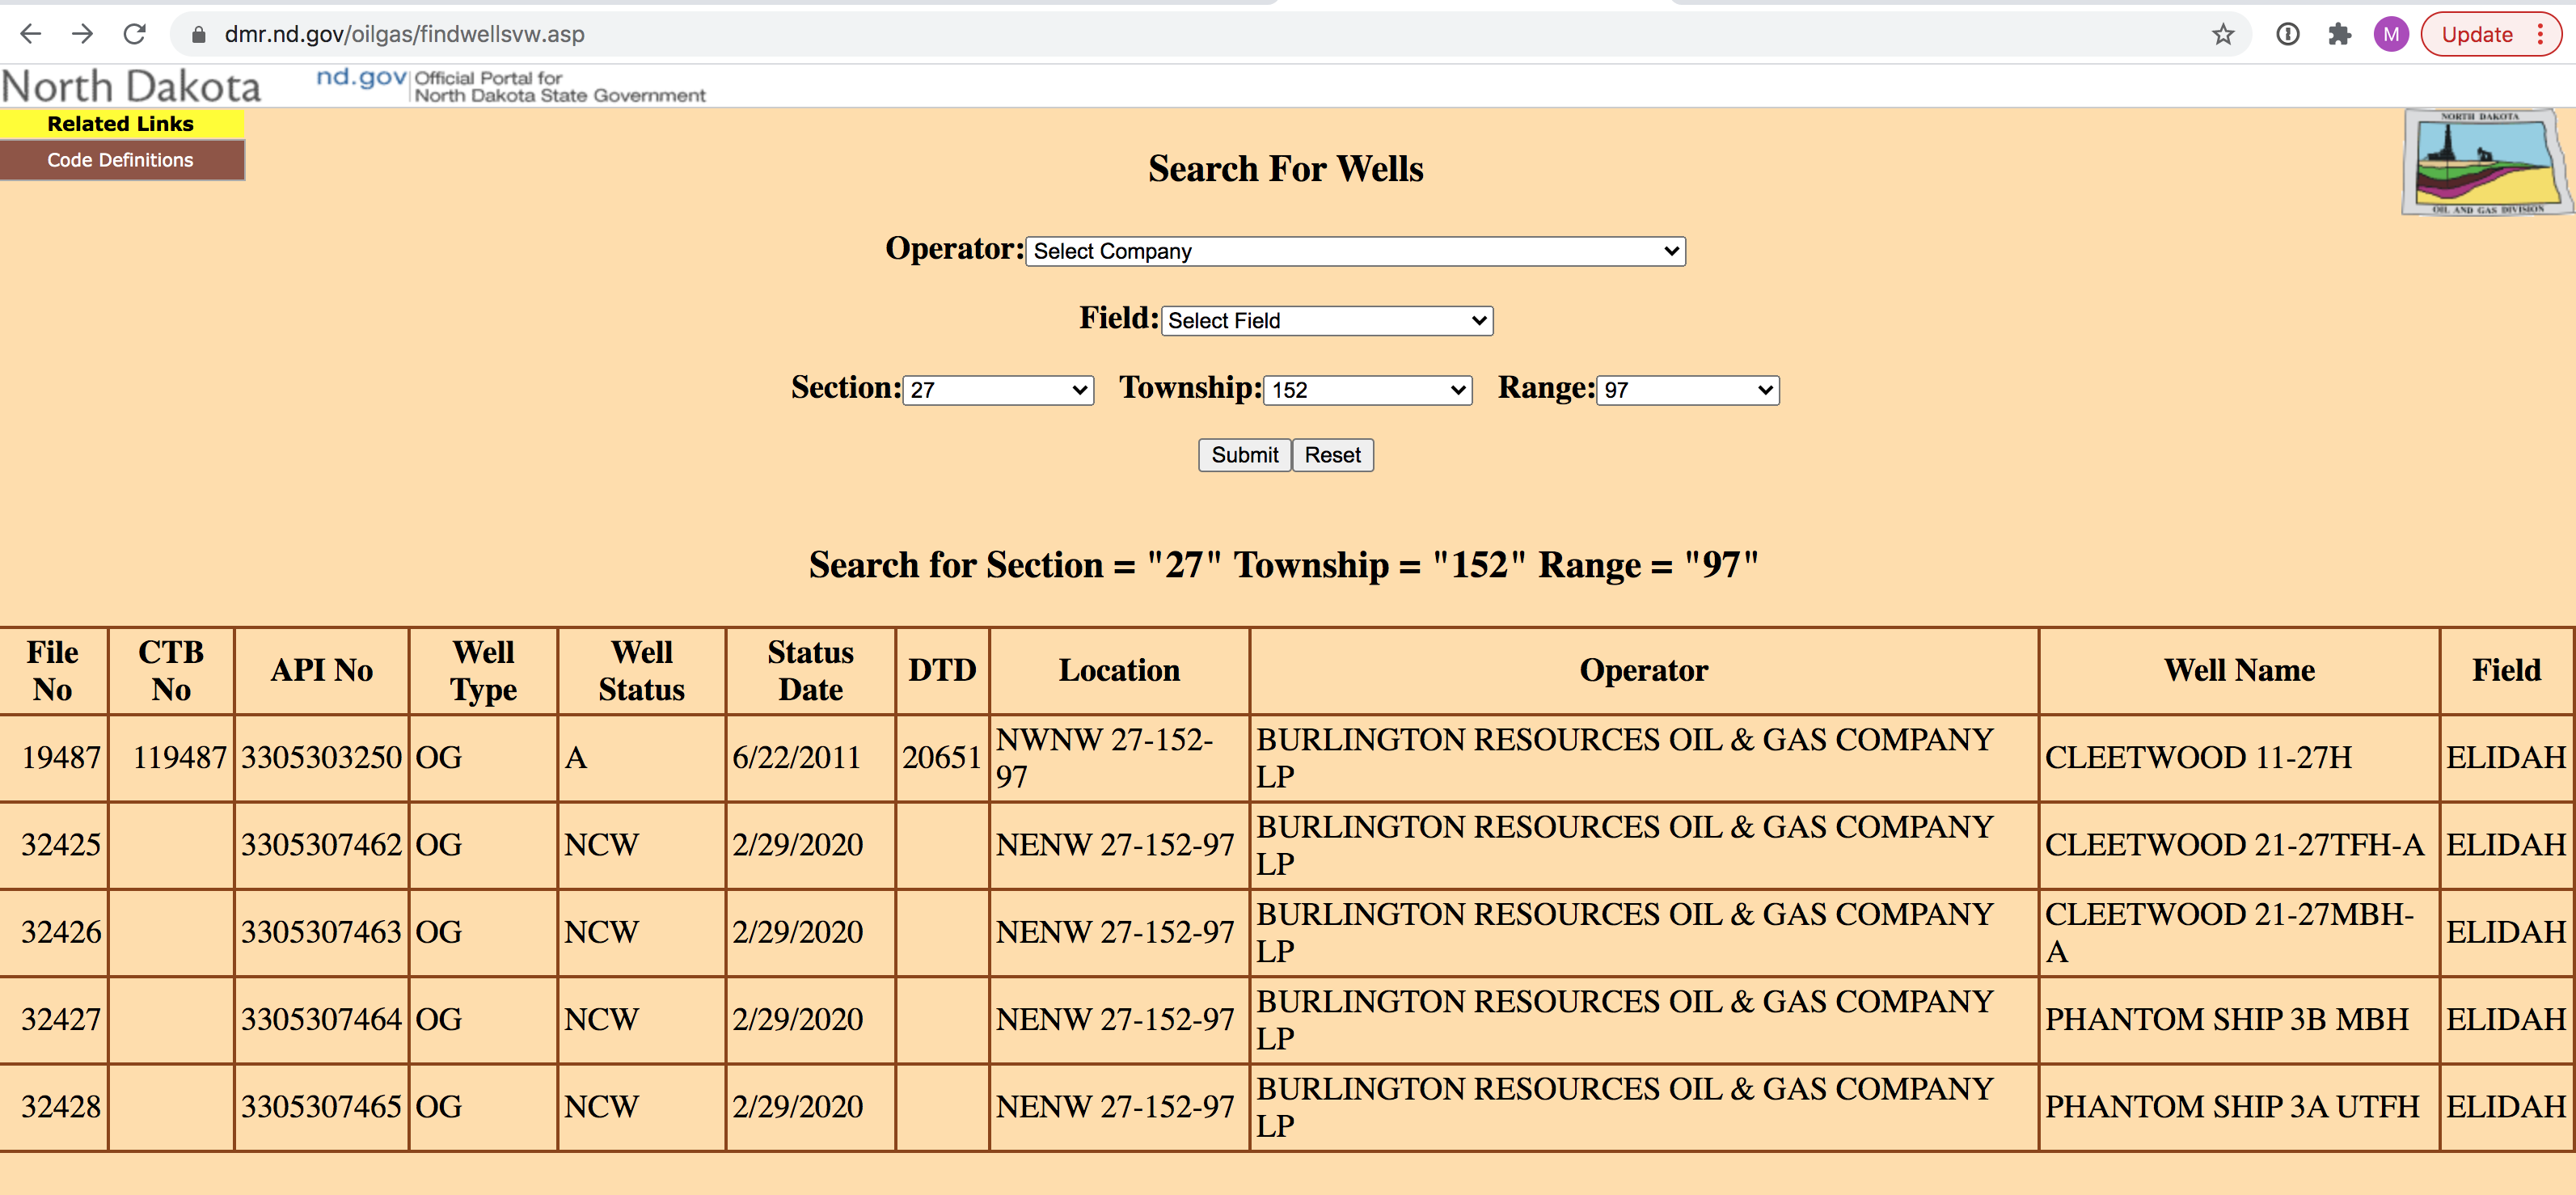
Task: Select File No 32427 cell
Action: (x=53, y=1020)
